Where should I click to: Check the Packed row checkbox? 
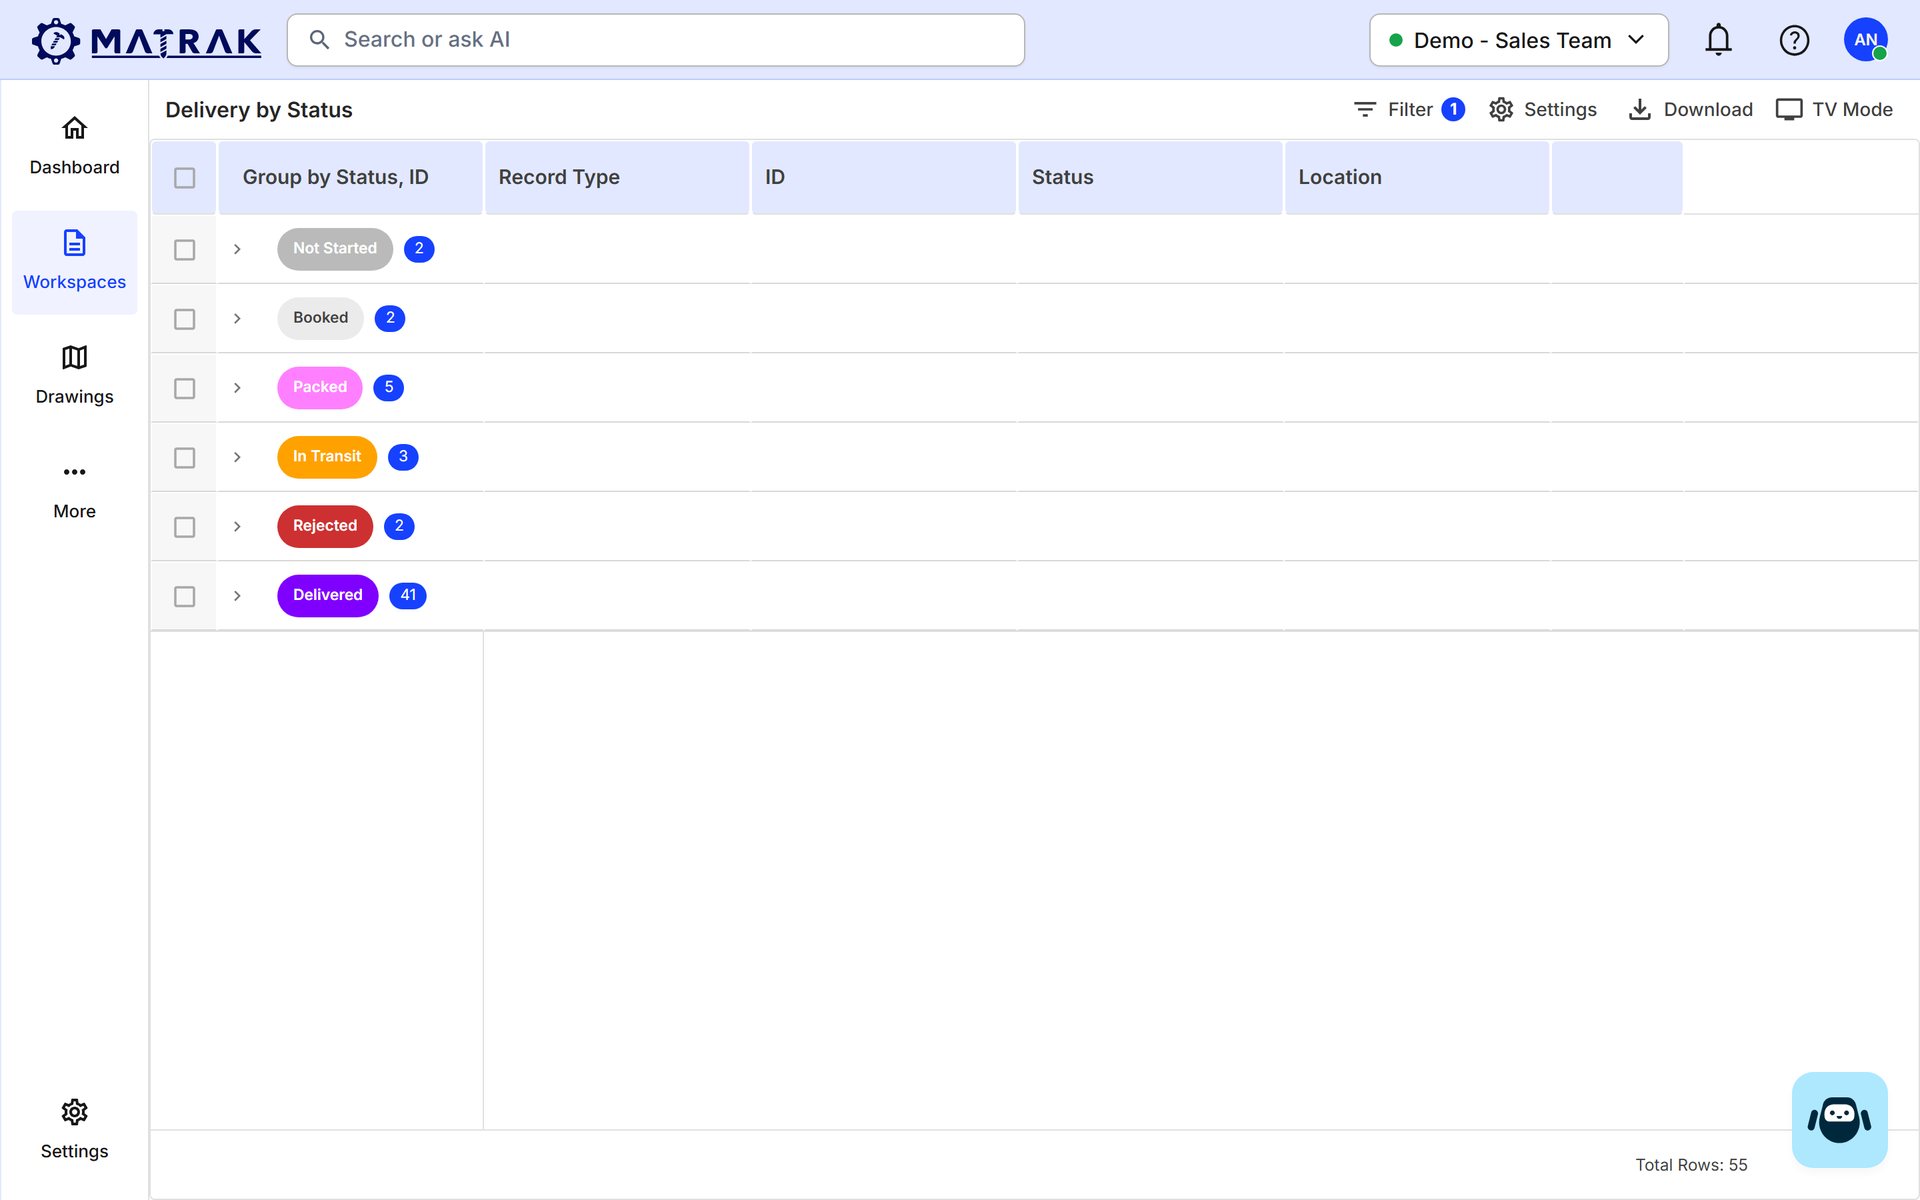tap(184, 388)
